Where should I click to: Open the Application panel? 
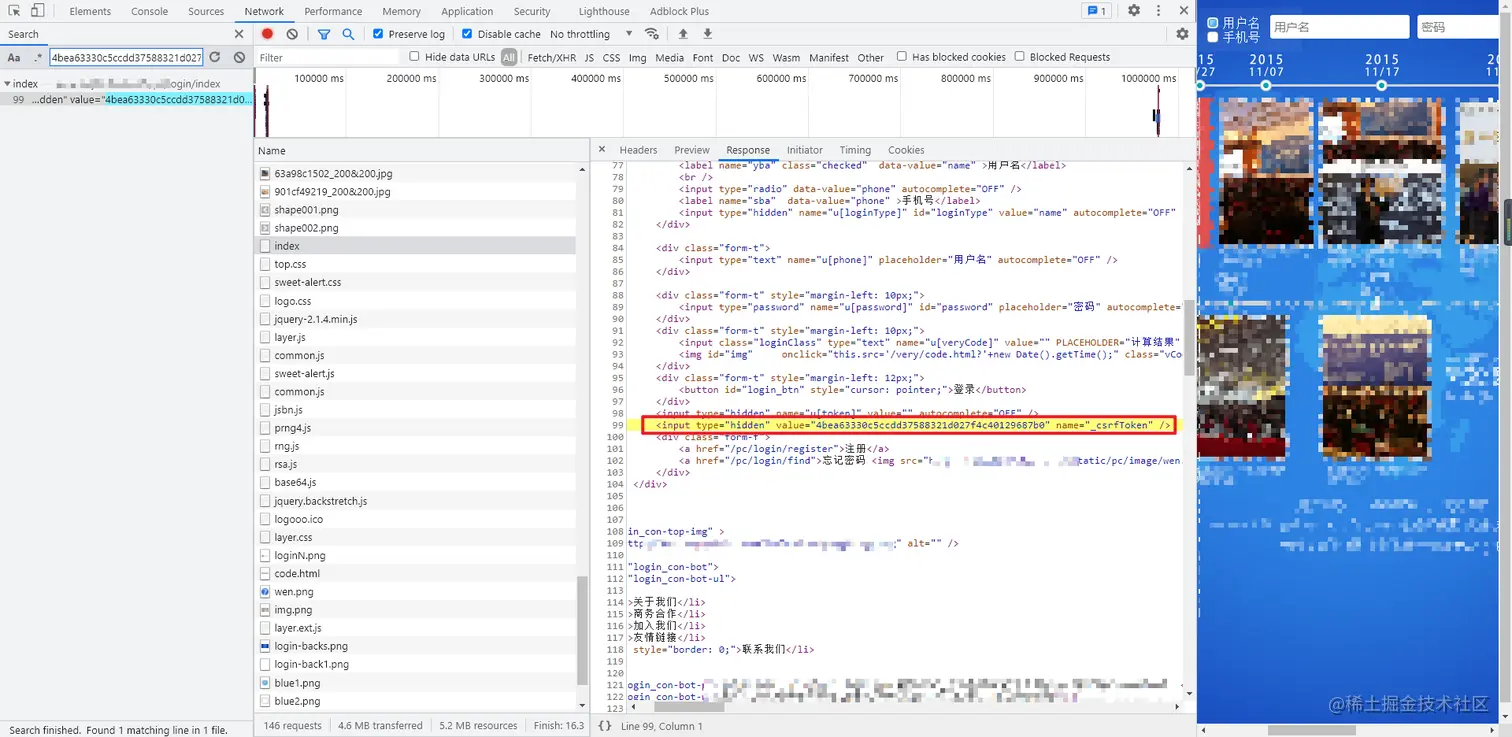(467, 11)
